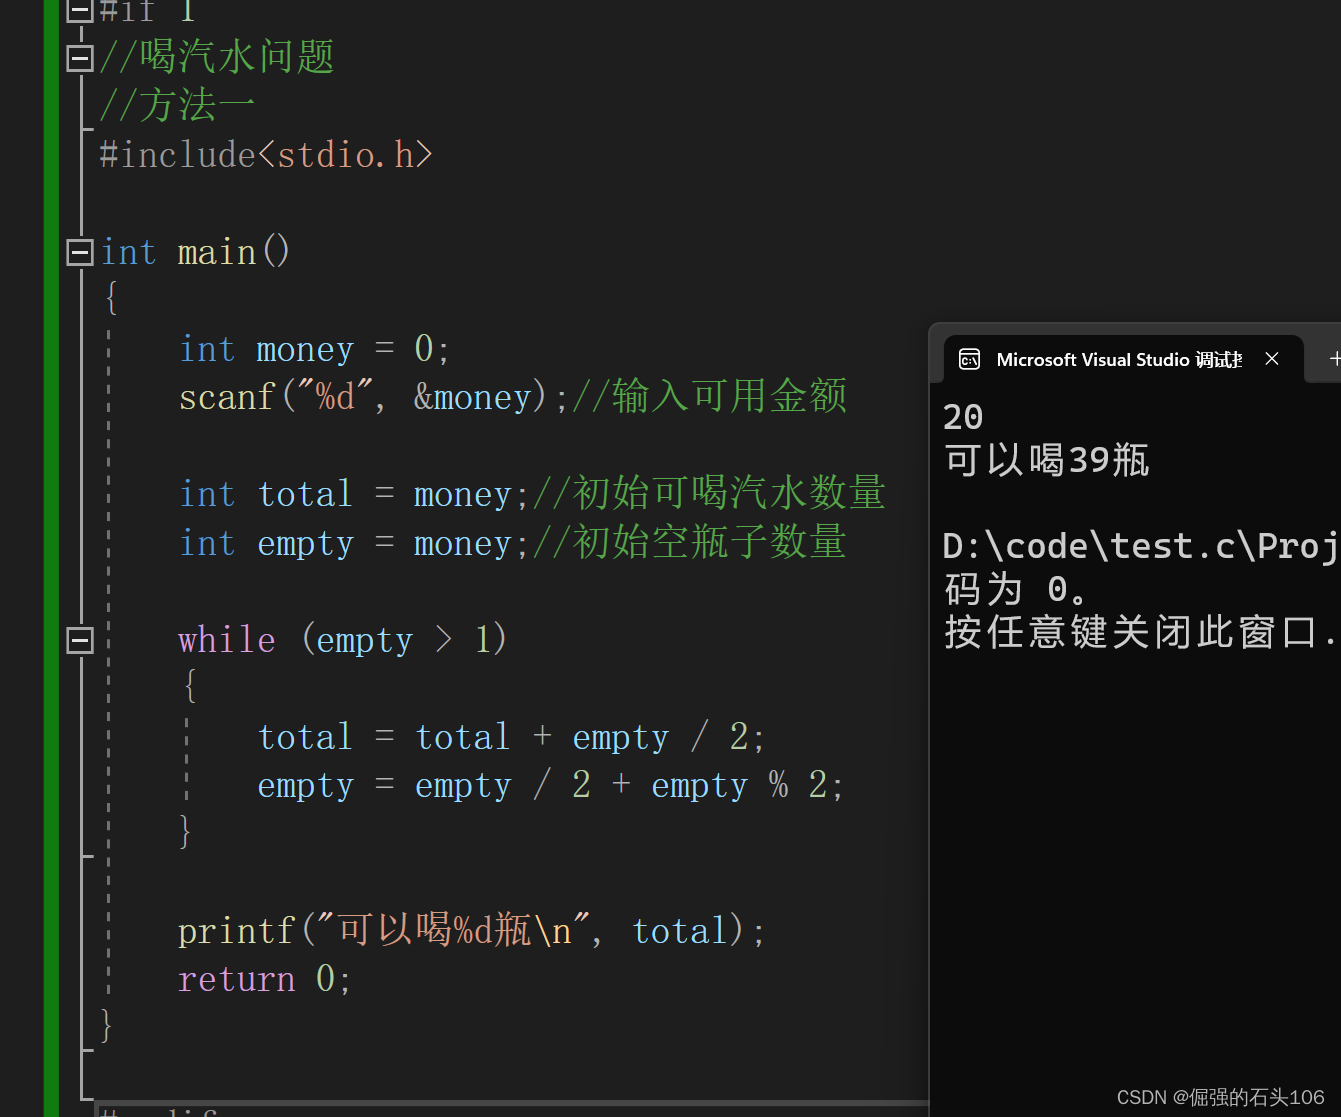Click the console output 可以喝39瓶
The width and height of the screenshot is (1341, 1117).
pos(1047,460)
